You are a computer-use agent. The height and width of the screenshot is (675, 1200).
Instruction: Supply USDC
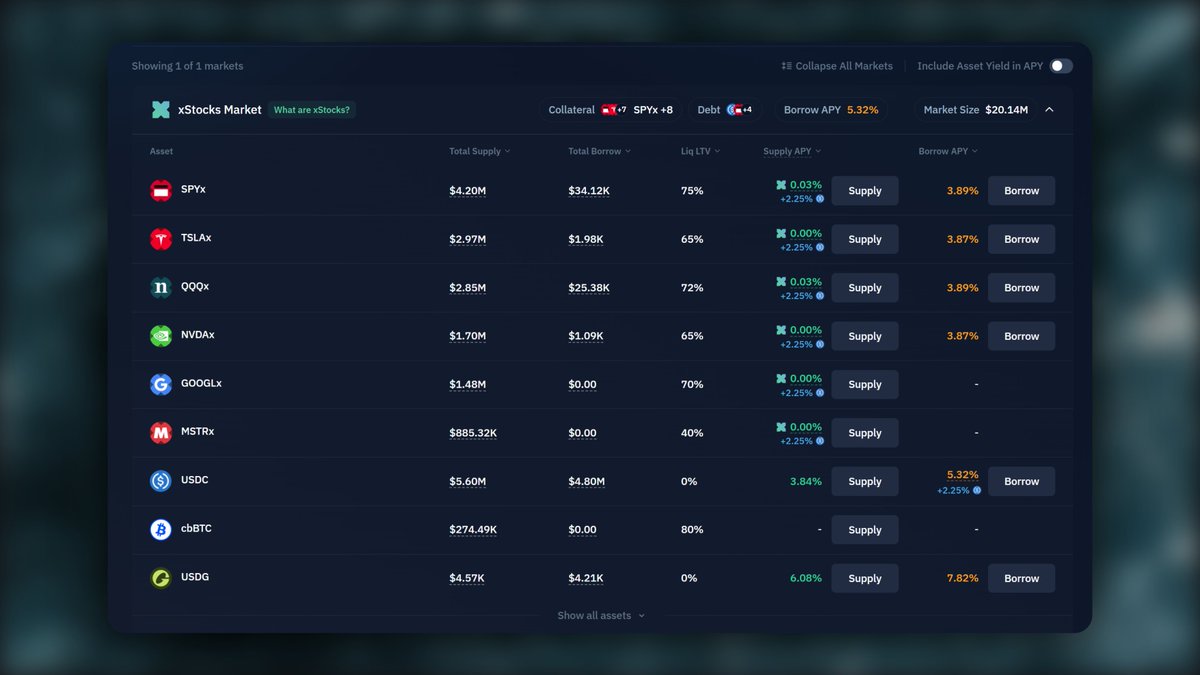[x=865, y=481]
